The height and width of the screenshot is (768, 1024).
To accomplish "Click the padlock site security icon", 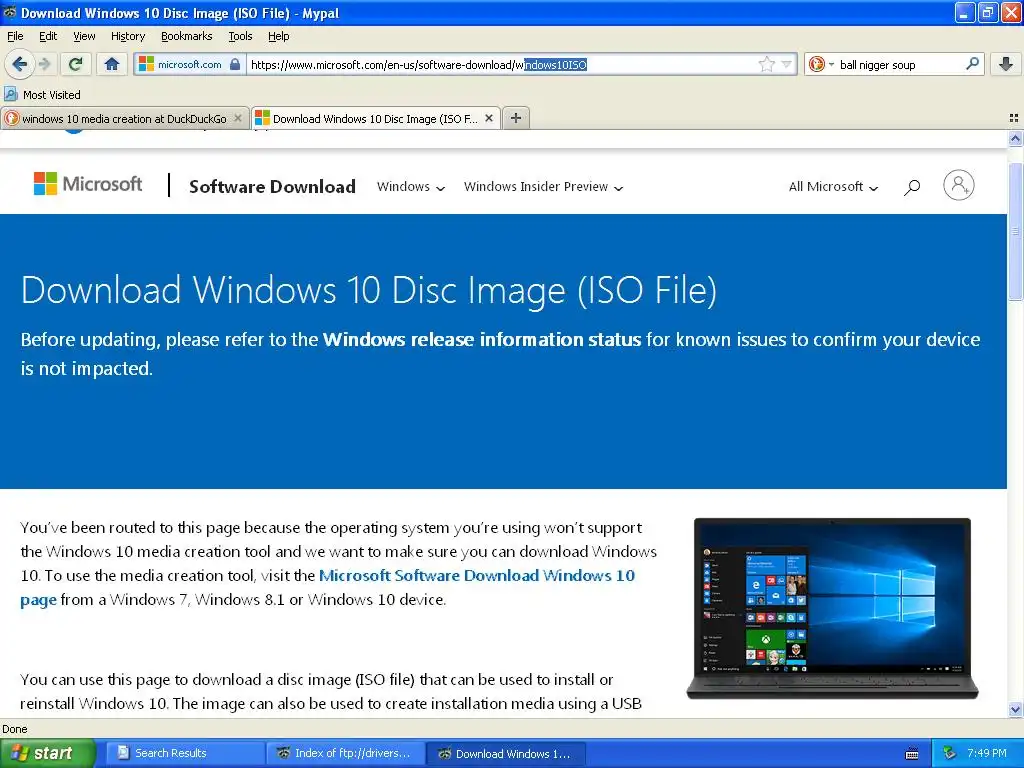I will 235,64.
